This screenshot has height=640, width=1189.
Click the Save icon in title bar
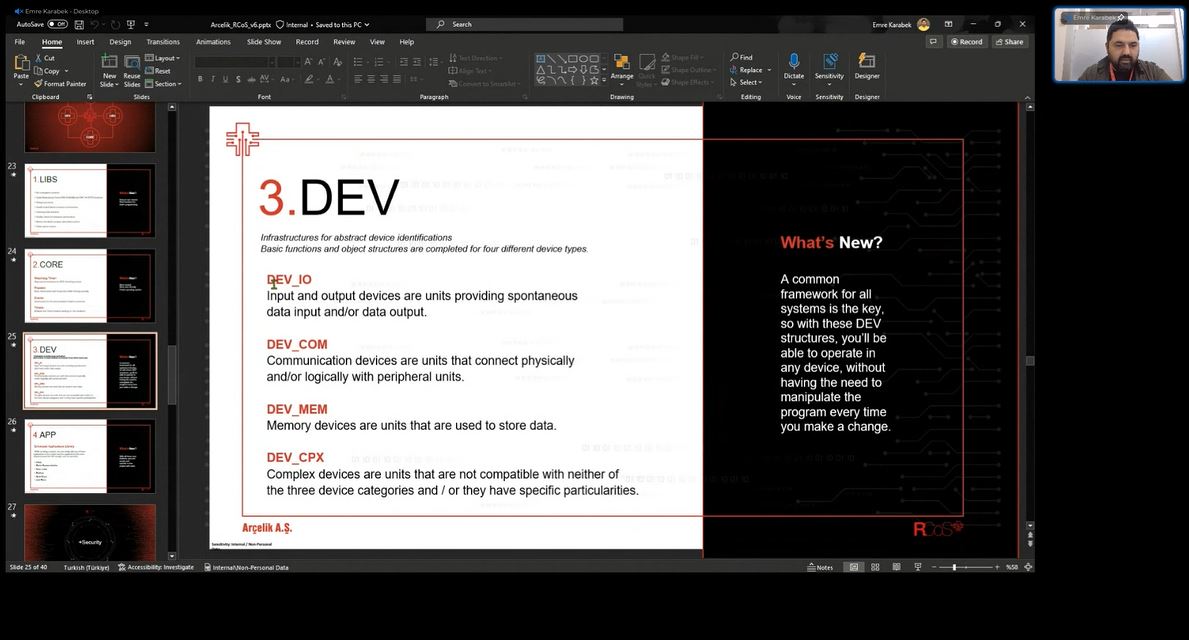(79, 24)
